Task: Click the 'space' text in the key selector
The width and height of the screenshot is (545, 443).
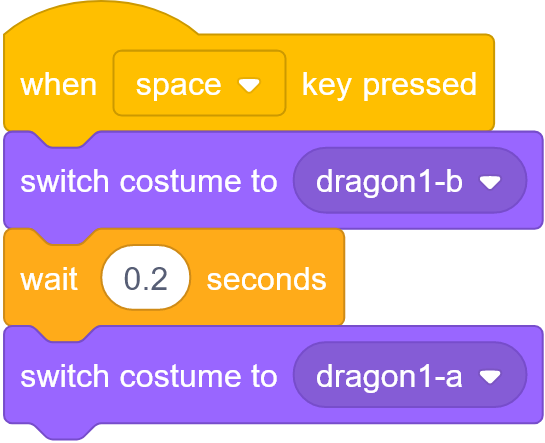Action: pos(178,86)
